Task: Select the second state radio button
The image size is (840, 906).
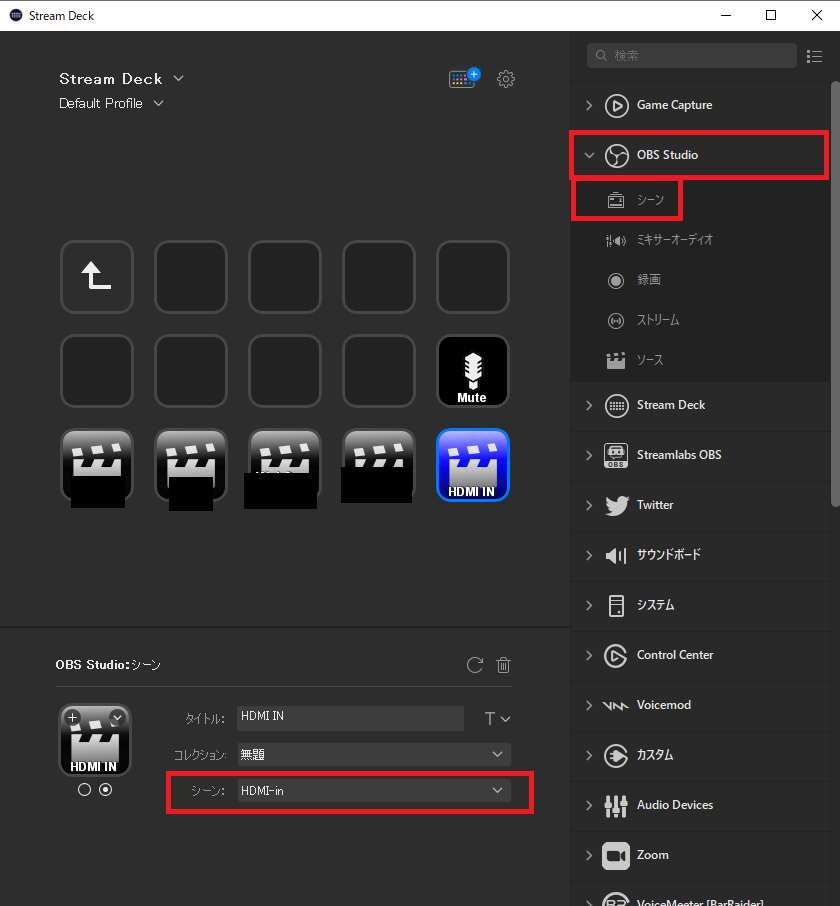Action: 105,790
